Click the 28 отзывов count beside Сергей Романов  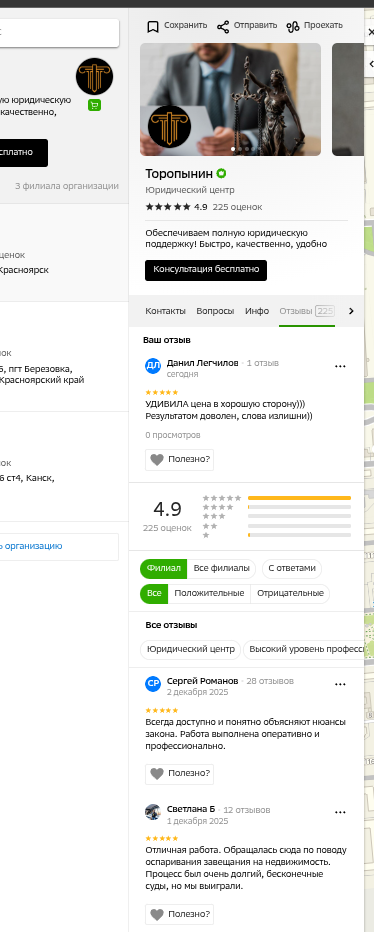point(270,681)
